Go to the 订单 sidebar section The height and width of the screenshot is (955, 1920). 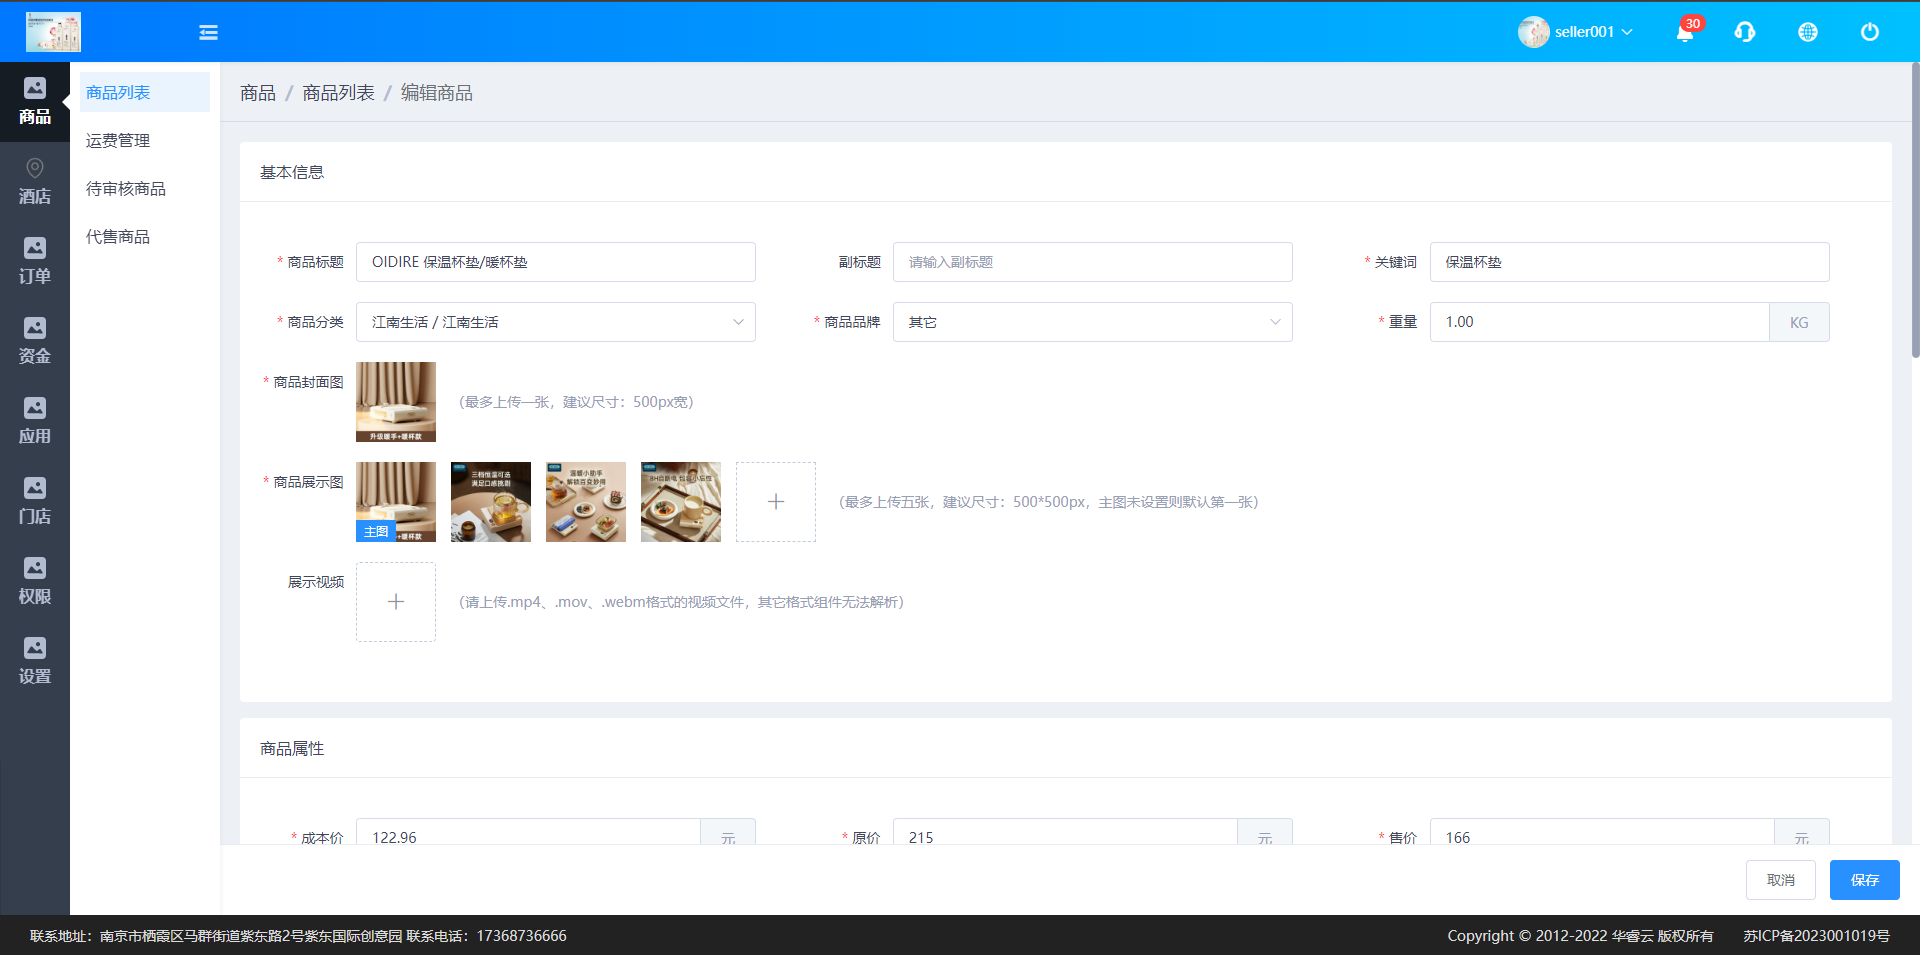[35, 262]
